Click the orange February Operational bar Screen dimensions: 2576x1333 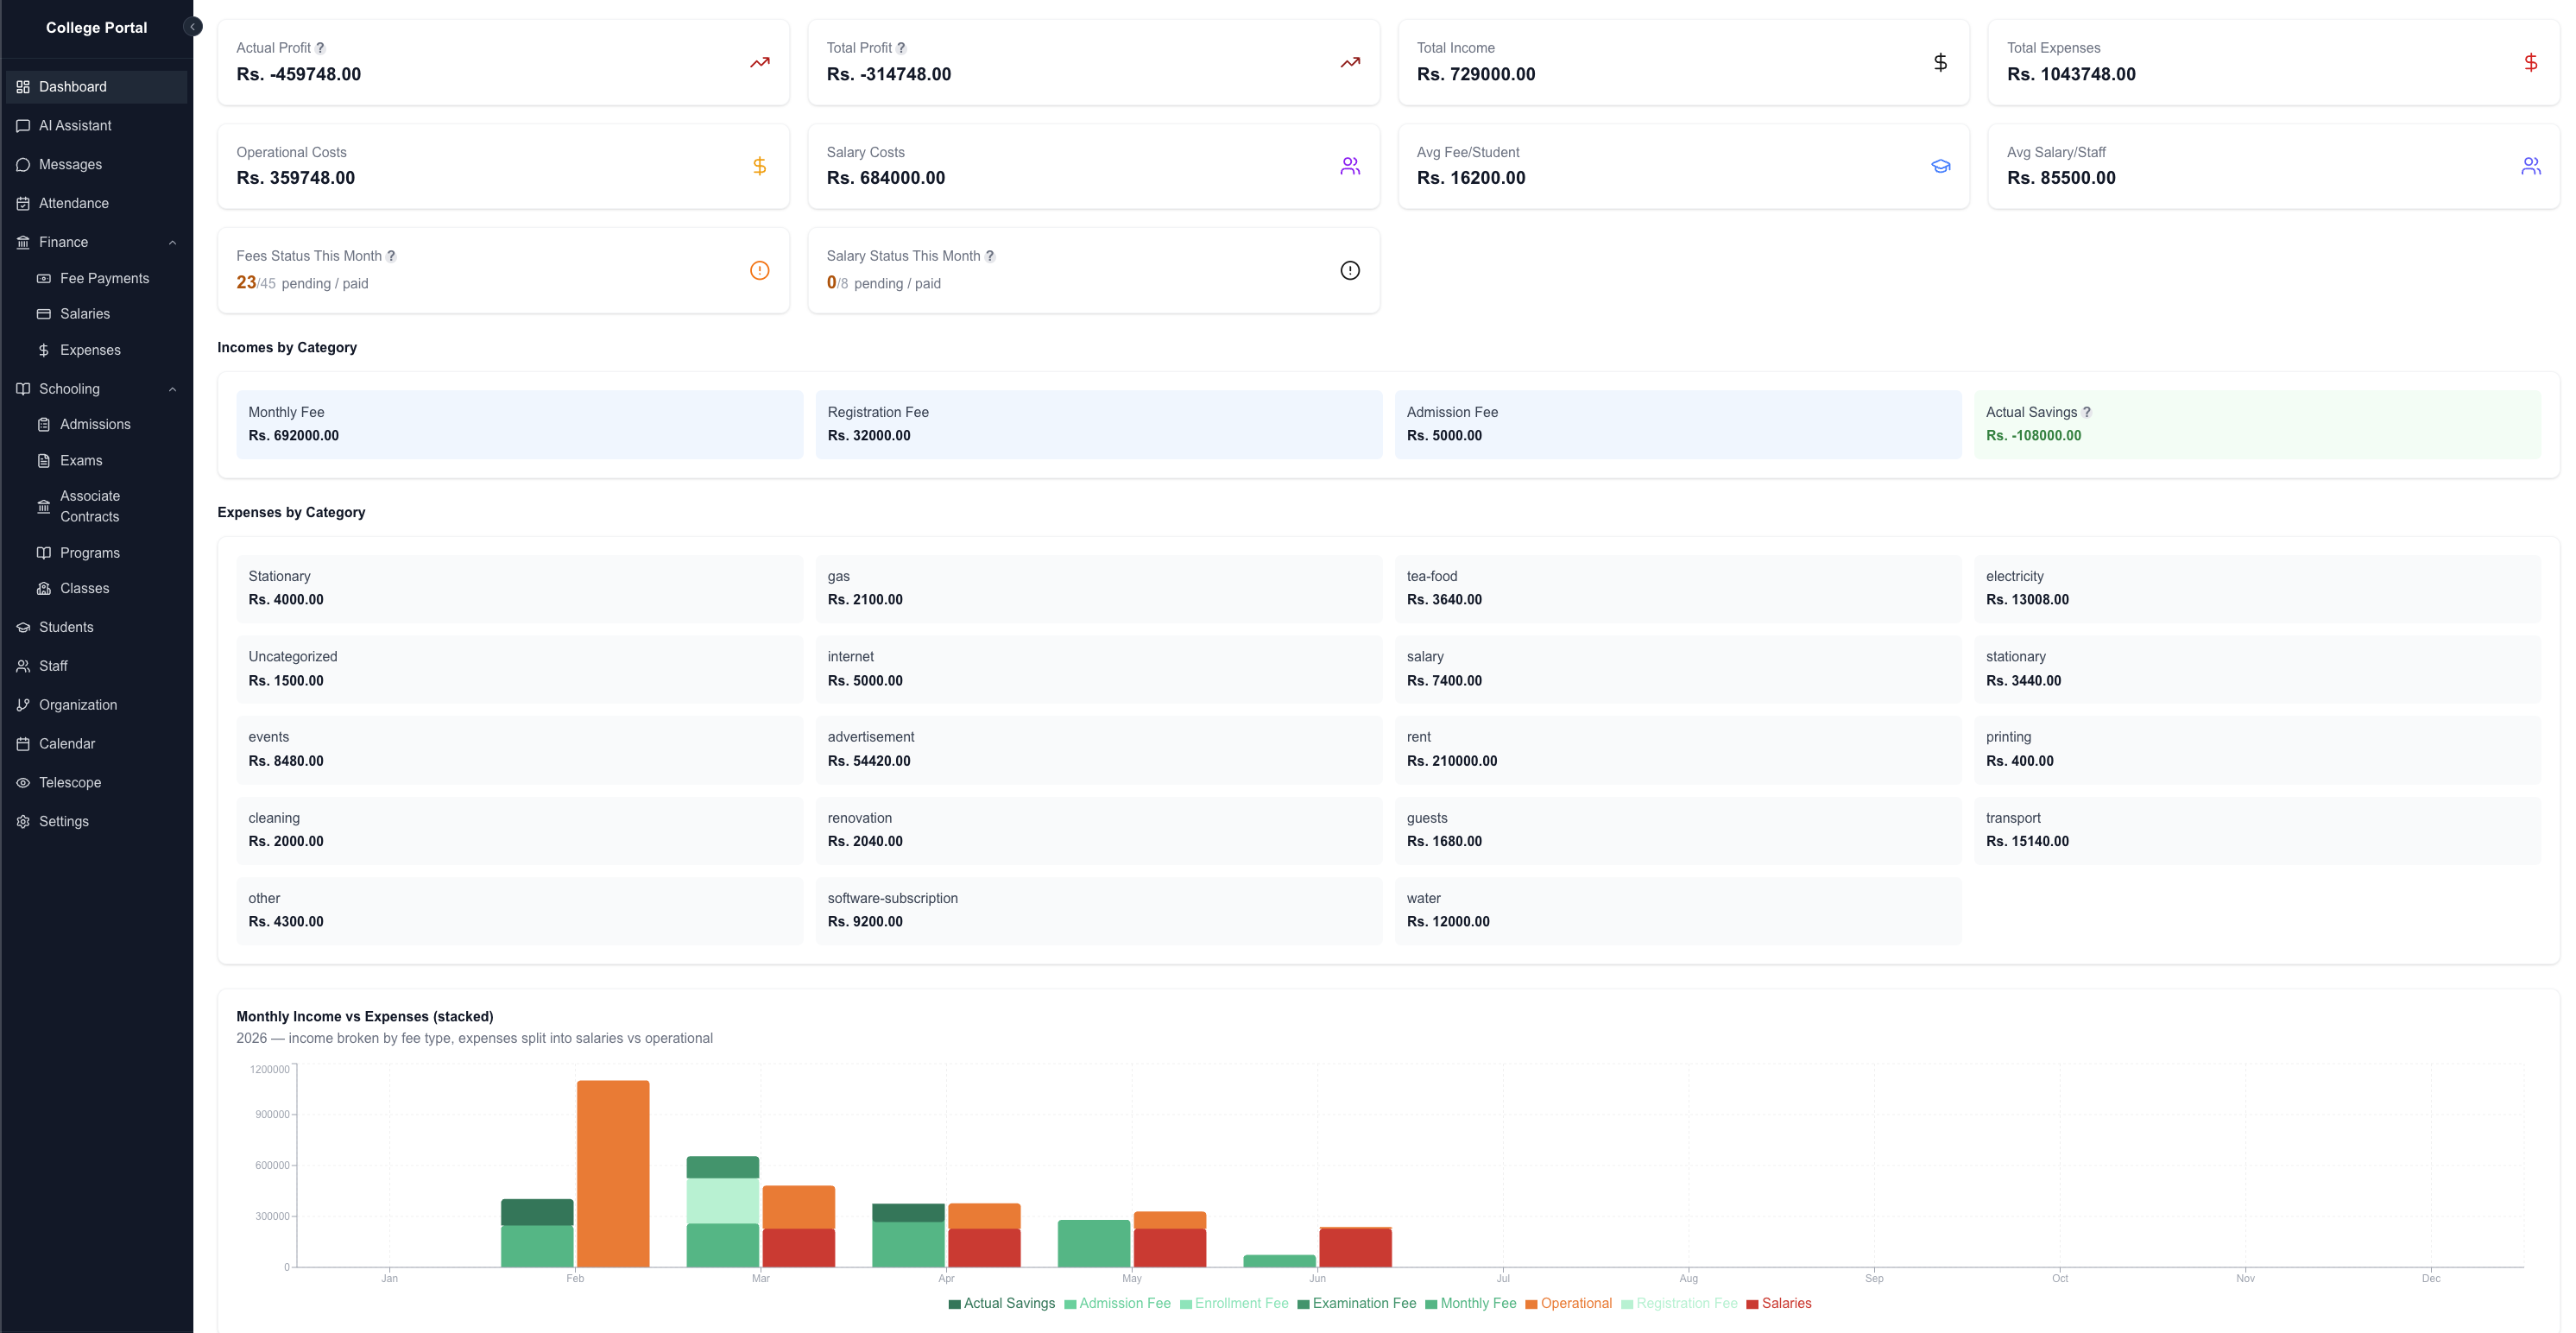tap(613, 1173)
